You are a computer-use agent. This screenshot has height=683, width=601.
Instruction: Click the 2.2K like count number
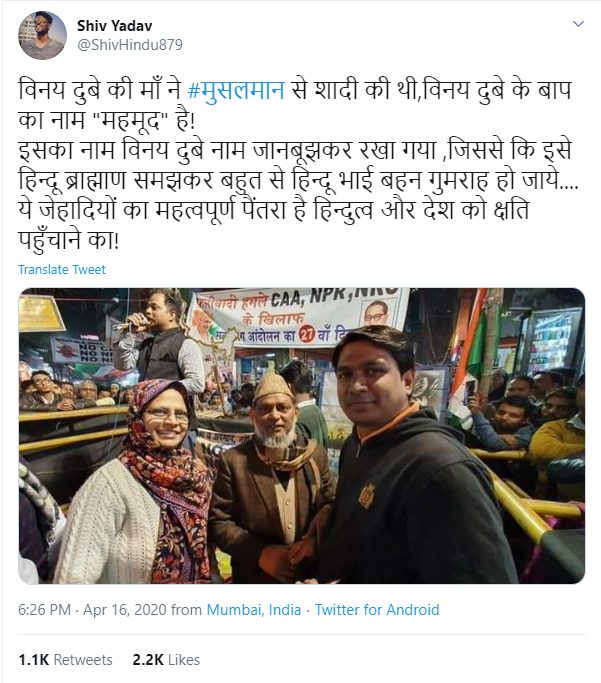148,659
